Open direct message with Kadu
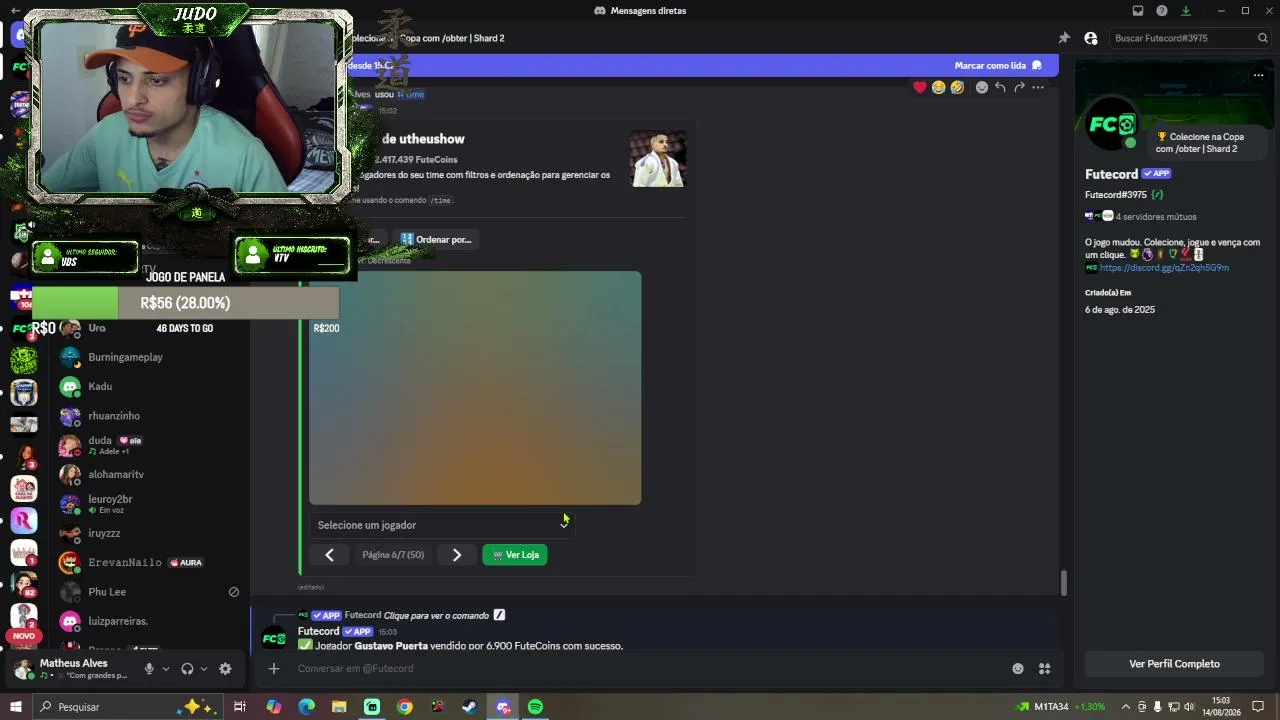Screen dimensions: 1280x720 [150, 386]
